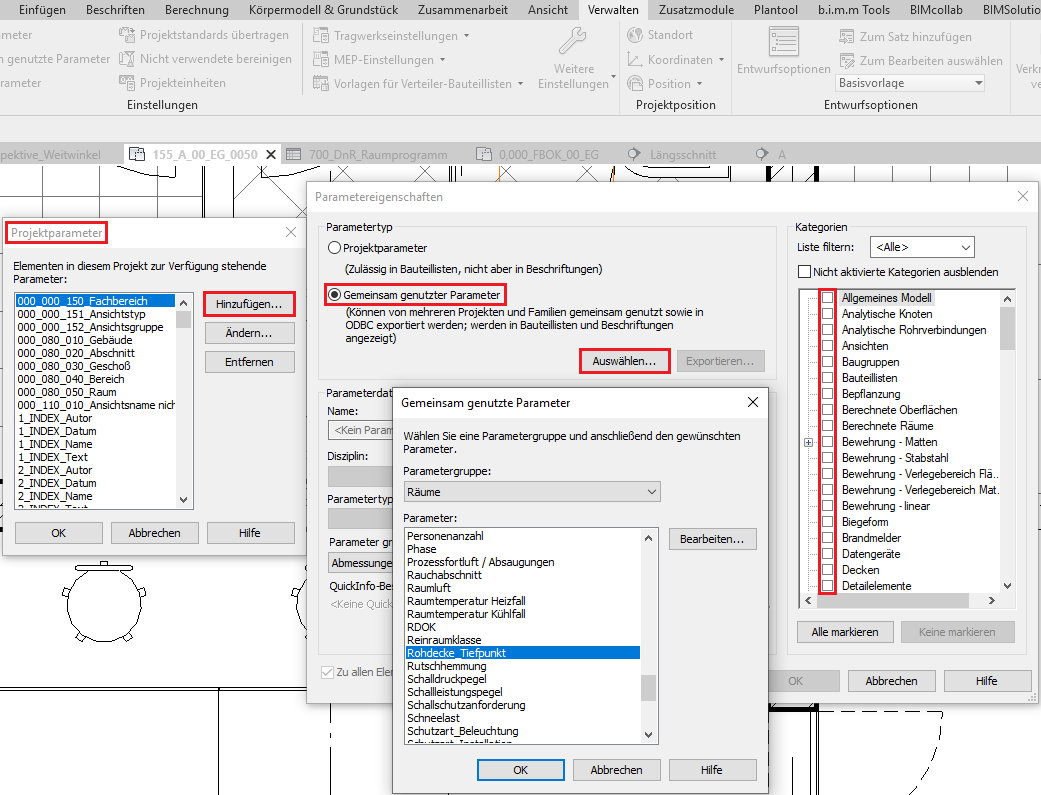Viewport: 1041px width, 795px height.
Task: Select the Projektparameter radio button
Action: (335, 248)
